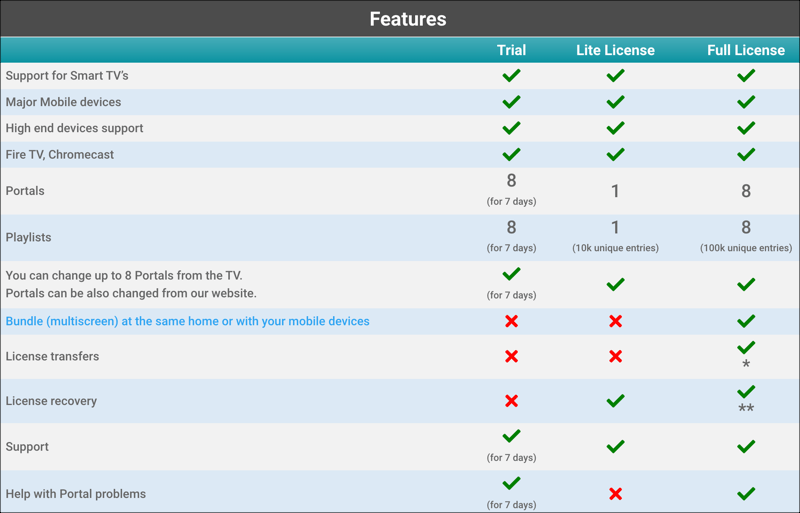Click the Full License checkmark for Bundle multiscreen
The height and width of the screenshot is (513, 800).
click(x=746, y=321)
